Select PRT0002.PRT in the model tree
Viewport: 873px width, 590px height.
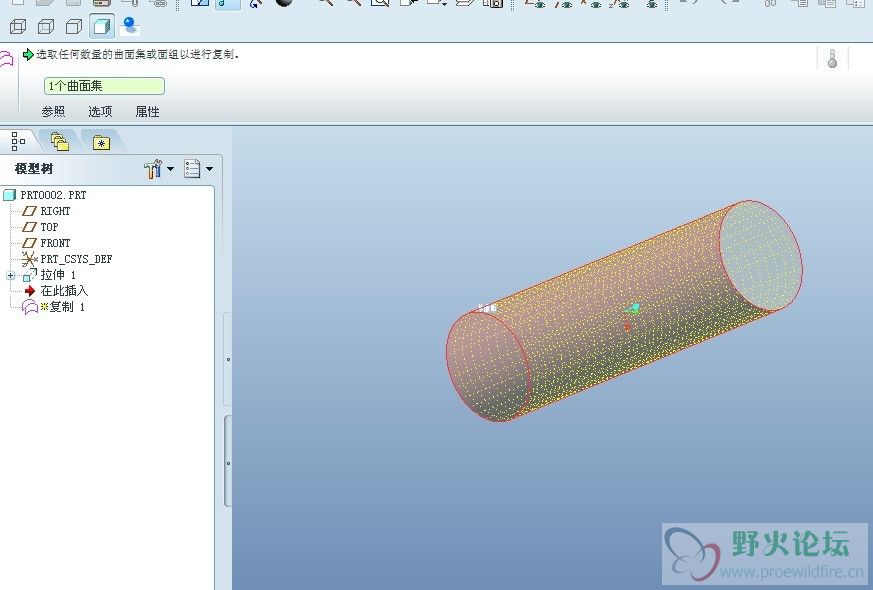[x=45, y=195]
